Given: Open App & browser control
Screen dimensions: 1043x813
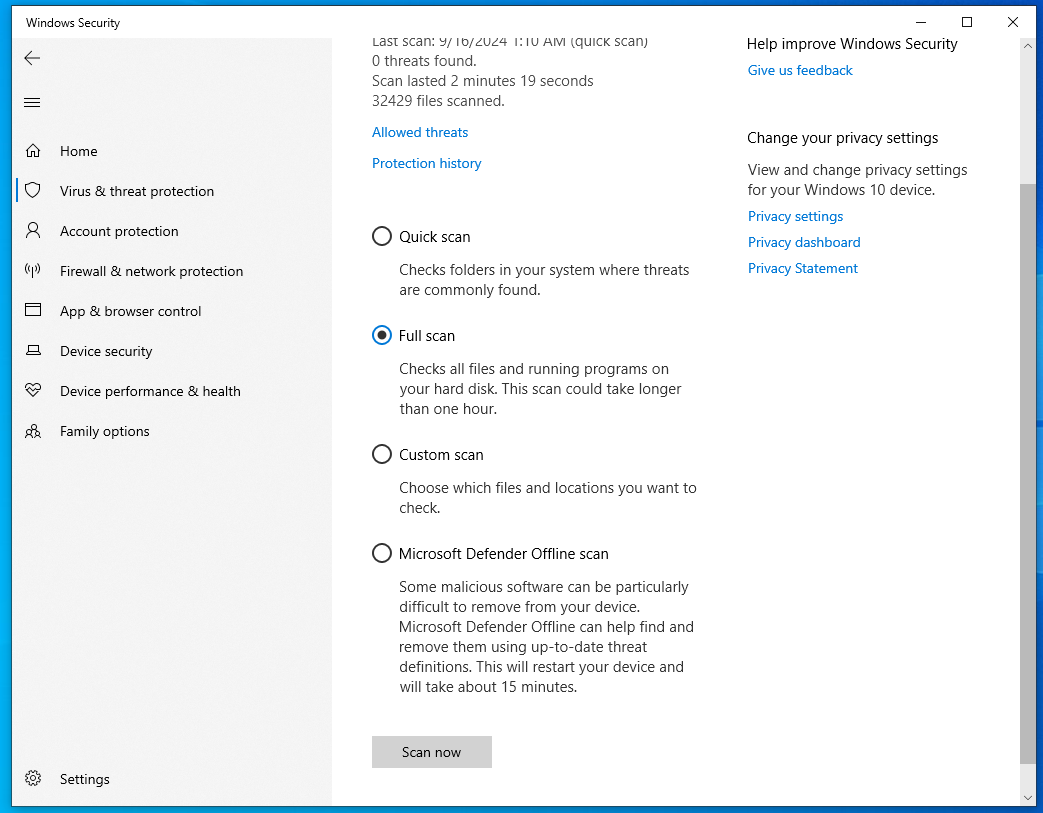Looking at the screenshot, I should tap(130, 311).
